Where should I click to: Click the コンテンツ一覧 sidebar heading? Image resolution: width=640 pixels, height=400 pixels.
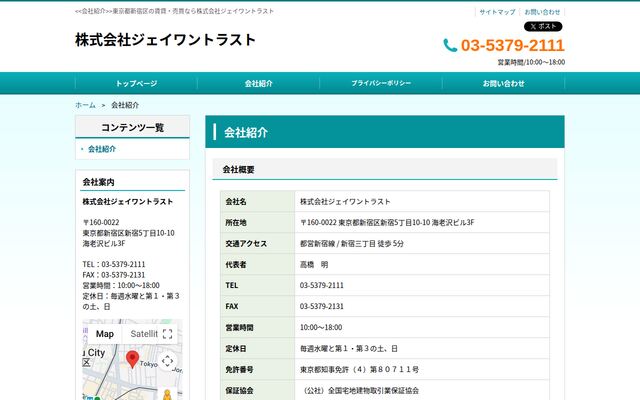tap(133, 127)
